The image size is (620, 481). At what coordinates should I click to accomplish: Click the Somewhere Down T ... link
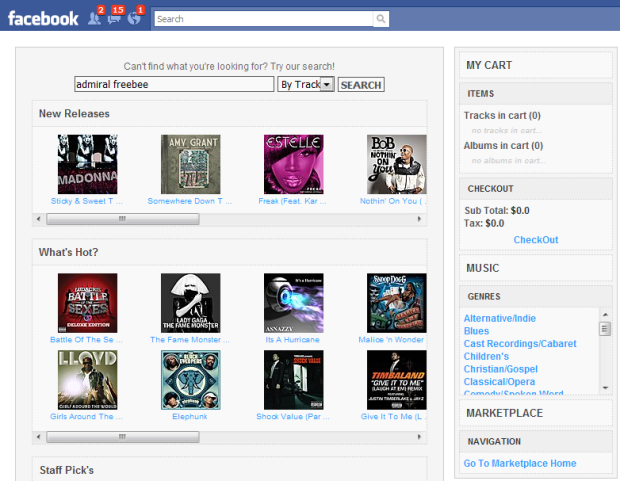[x=190, y=201]
